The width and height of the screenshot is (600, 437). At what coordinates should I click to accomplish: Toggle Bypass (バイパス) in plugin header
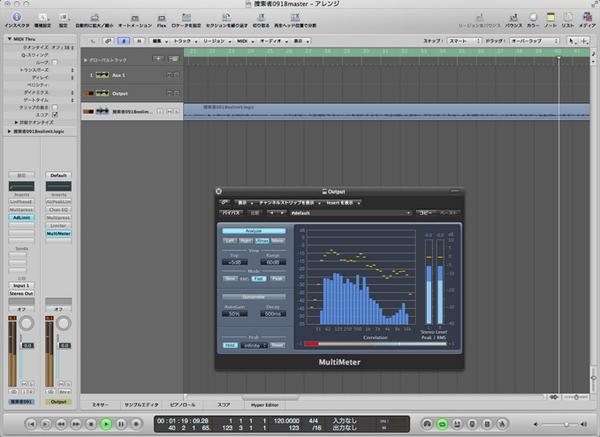231,212
